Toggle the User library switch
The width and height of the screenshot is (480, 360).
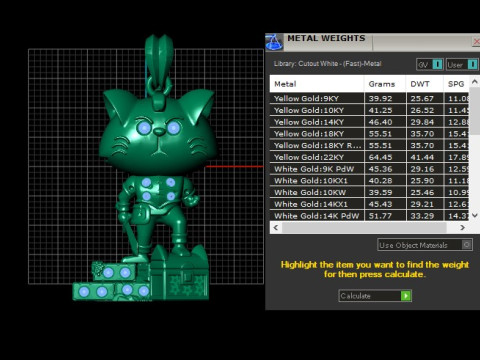pos(462,64)
